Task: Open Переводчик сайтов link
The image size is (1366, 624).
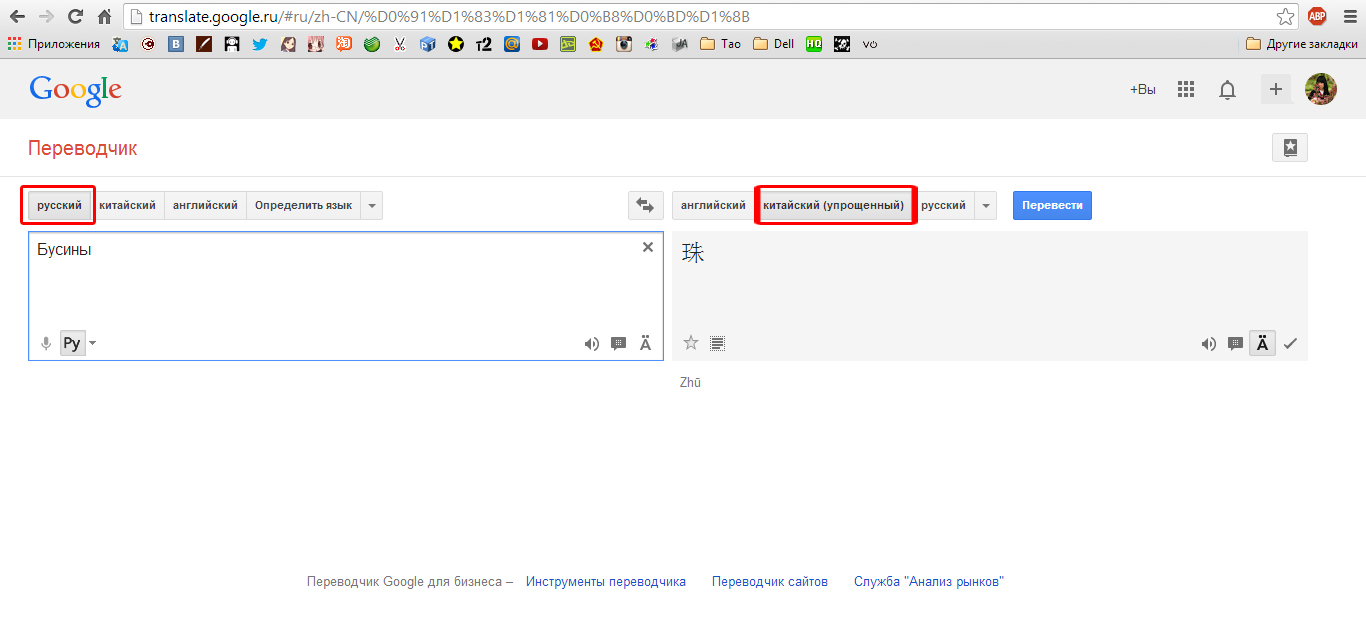Action: coord(770,581)
